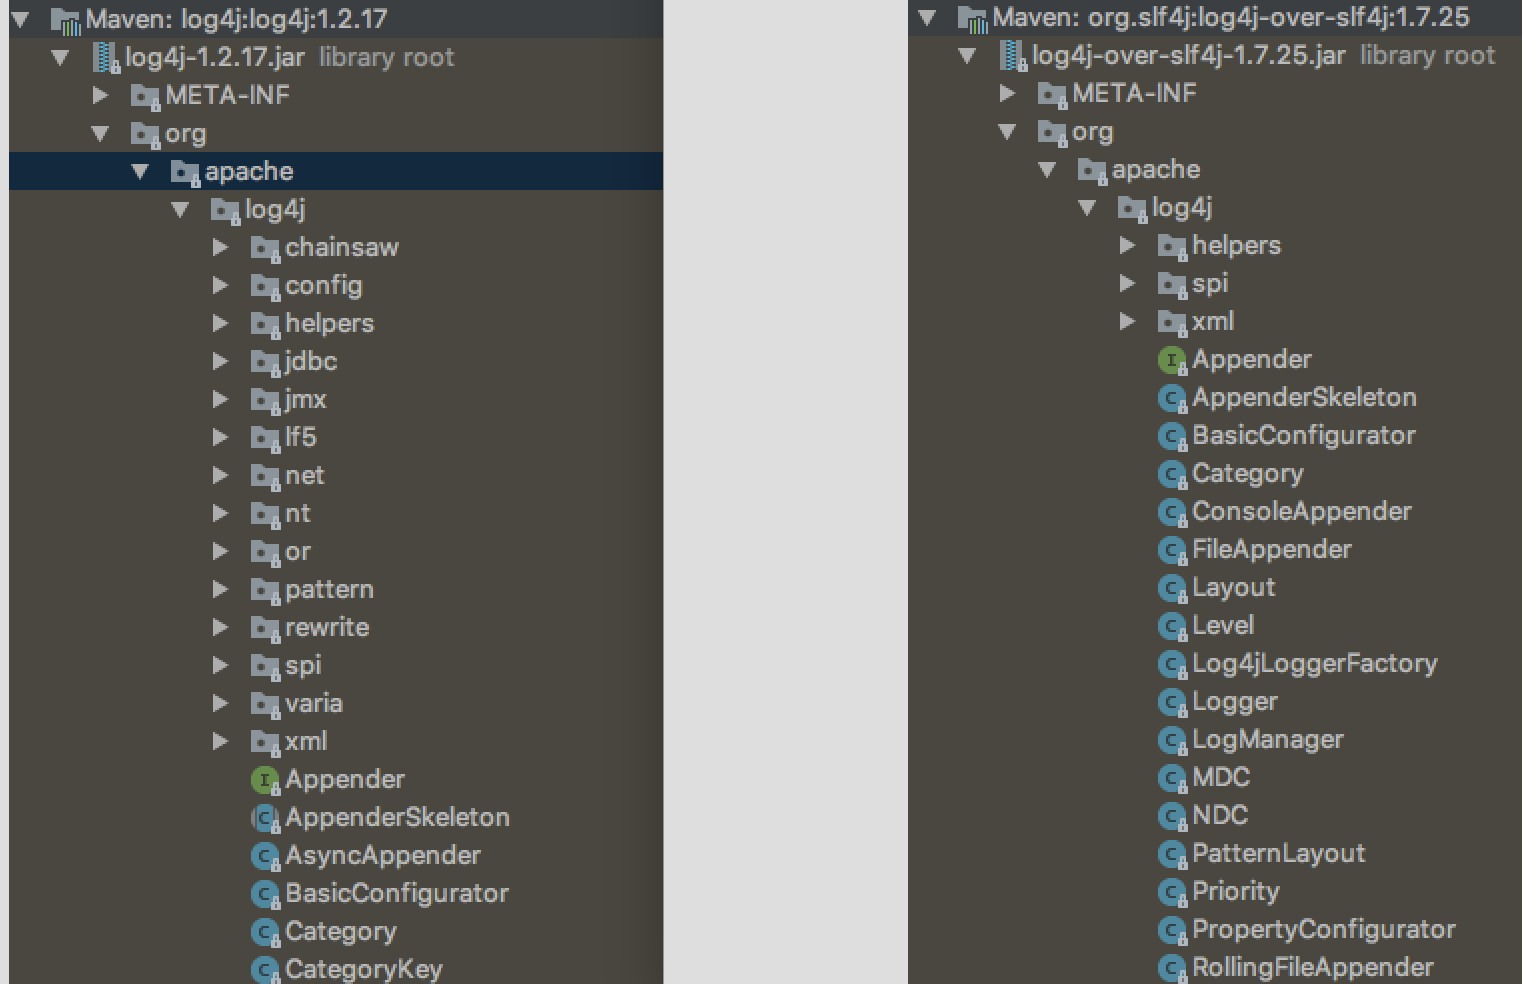Viewport: 1522px width, 984px height.
Task: Select the or package in log4j-1.2.17
Action: click(x=297, y=551)
